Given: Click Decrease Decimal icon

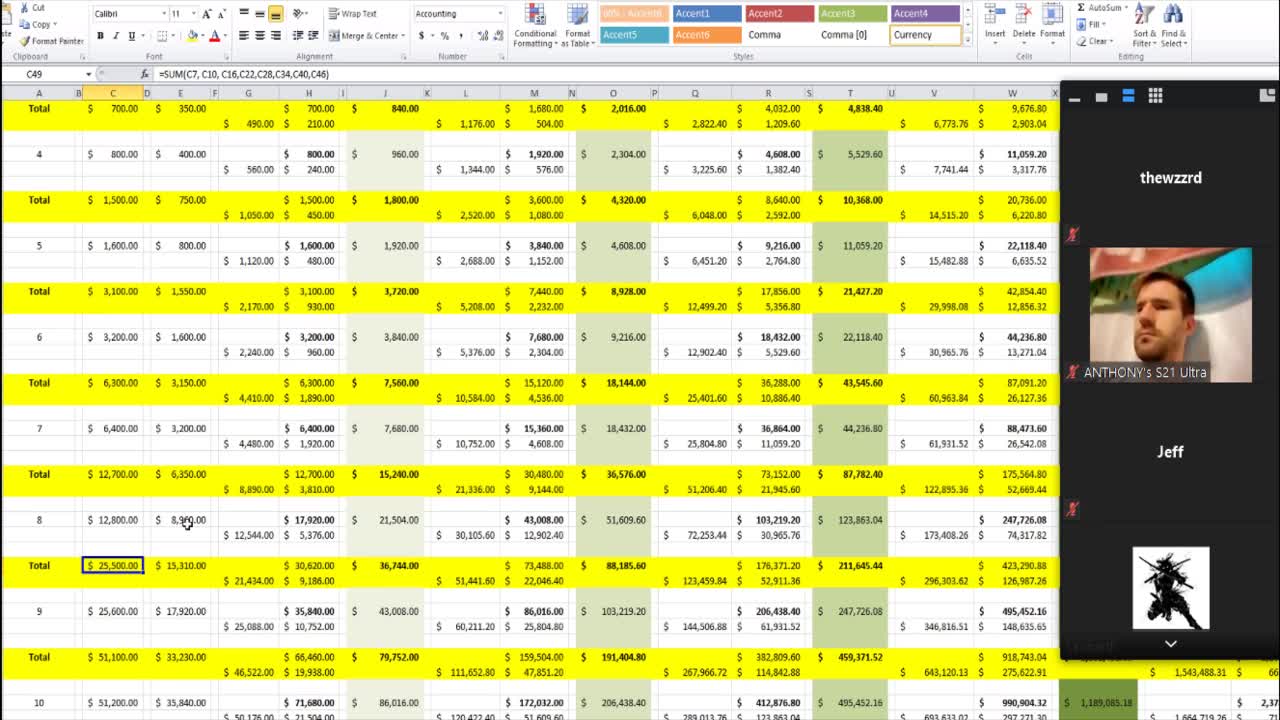Looking at the screenshot, I should tap(497, 36).
